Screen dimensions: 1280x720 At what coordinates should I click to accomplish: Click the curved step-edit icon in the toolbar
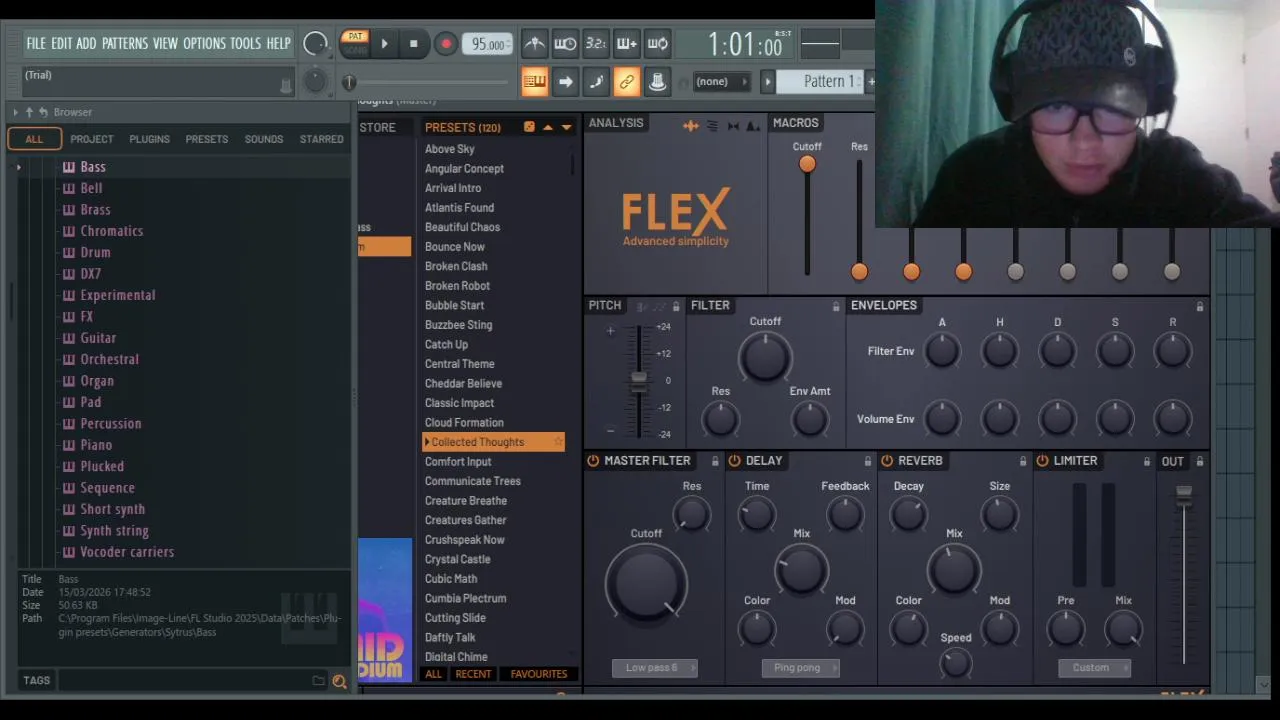pos(596,82)
